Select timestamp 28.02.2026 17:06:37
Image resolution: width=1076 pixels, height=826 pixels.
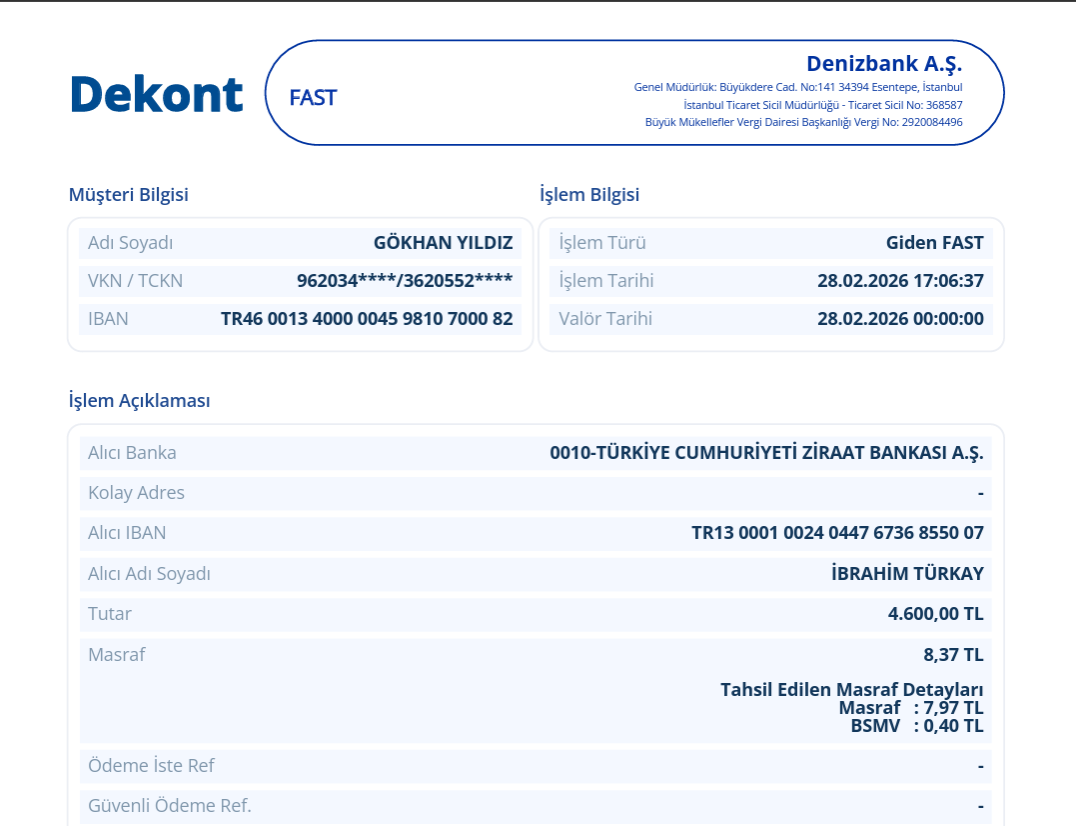click(900, 281)
